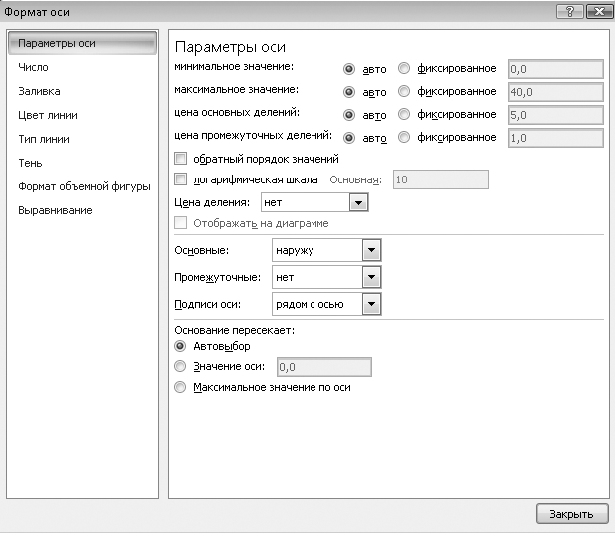This screenshot has height=533, width=615.
Task: Go to Цвет линии section
Action: tap(48, 115)
